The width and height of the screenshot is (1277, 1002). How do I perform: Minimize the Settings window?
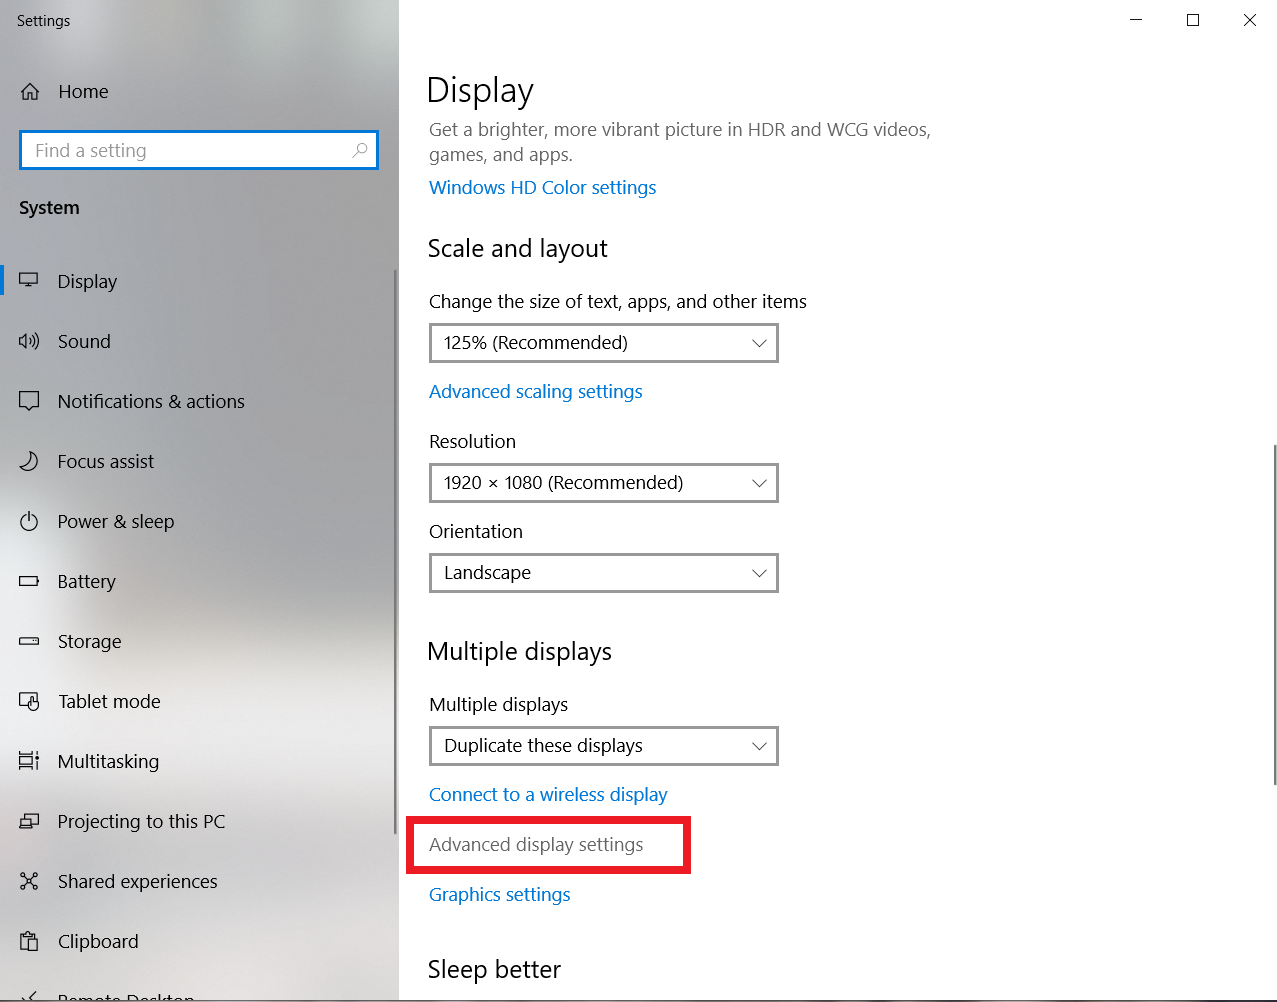pos(1136,20)
